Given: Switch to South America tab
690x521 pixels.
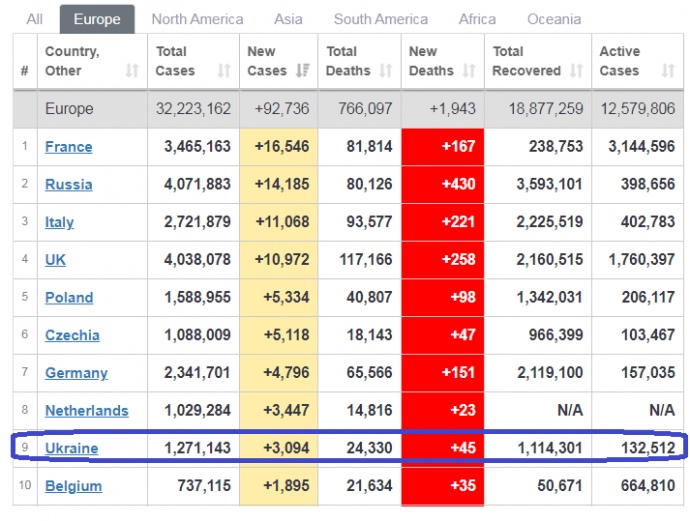Looking at the screenshot, I should pos(380,19).
